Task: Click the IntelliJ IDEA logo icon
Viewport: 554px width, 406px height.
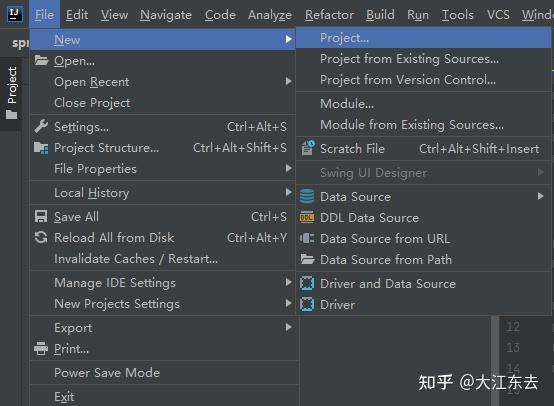Action: click(15, 14)
